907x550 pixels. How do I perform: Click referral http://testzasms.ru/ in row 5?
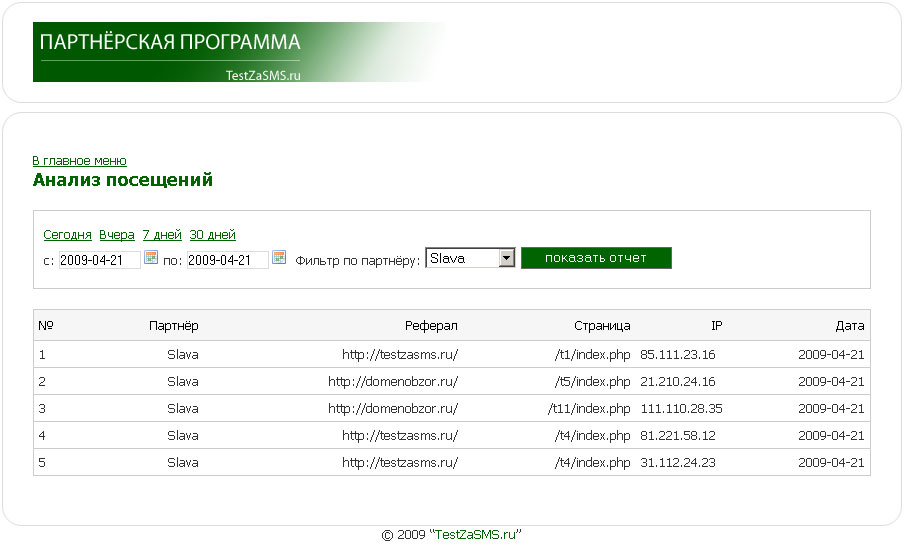[400, 463]
